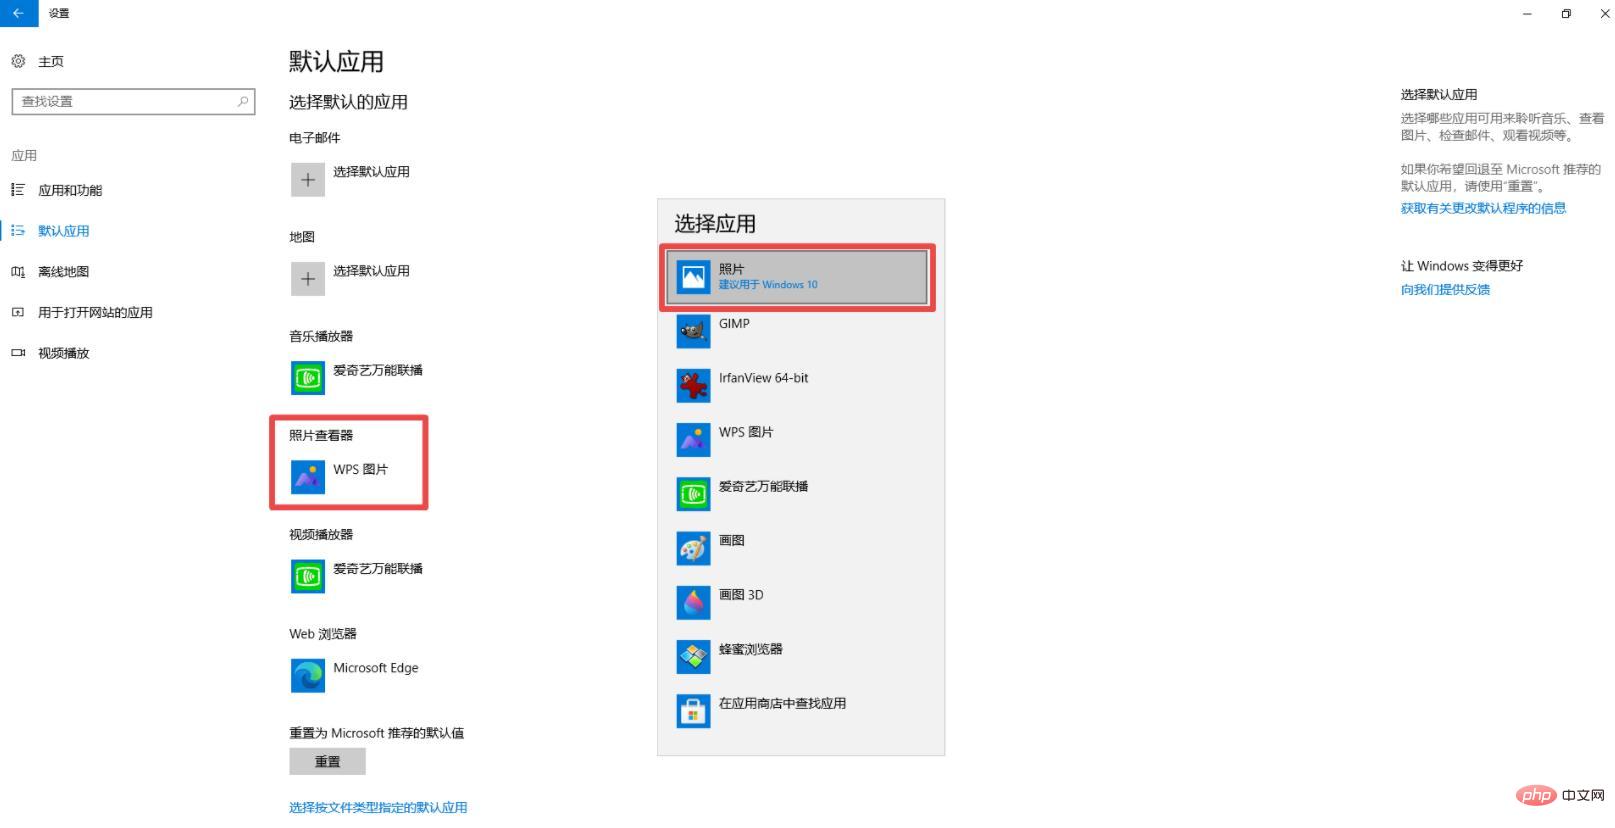Select the 爱奇艺万能联播 icon in the chooser

click(x=694, y=494)
